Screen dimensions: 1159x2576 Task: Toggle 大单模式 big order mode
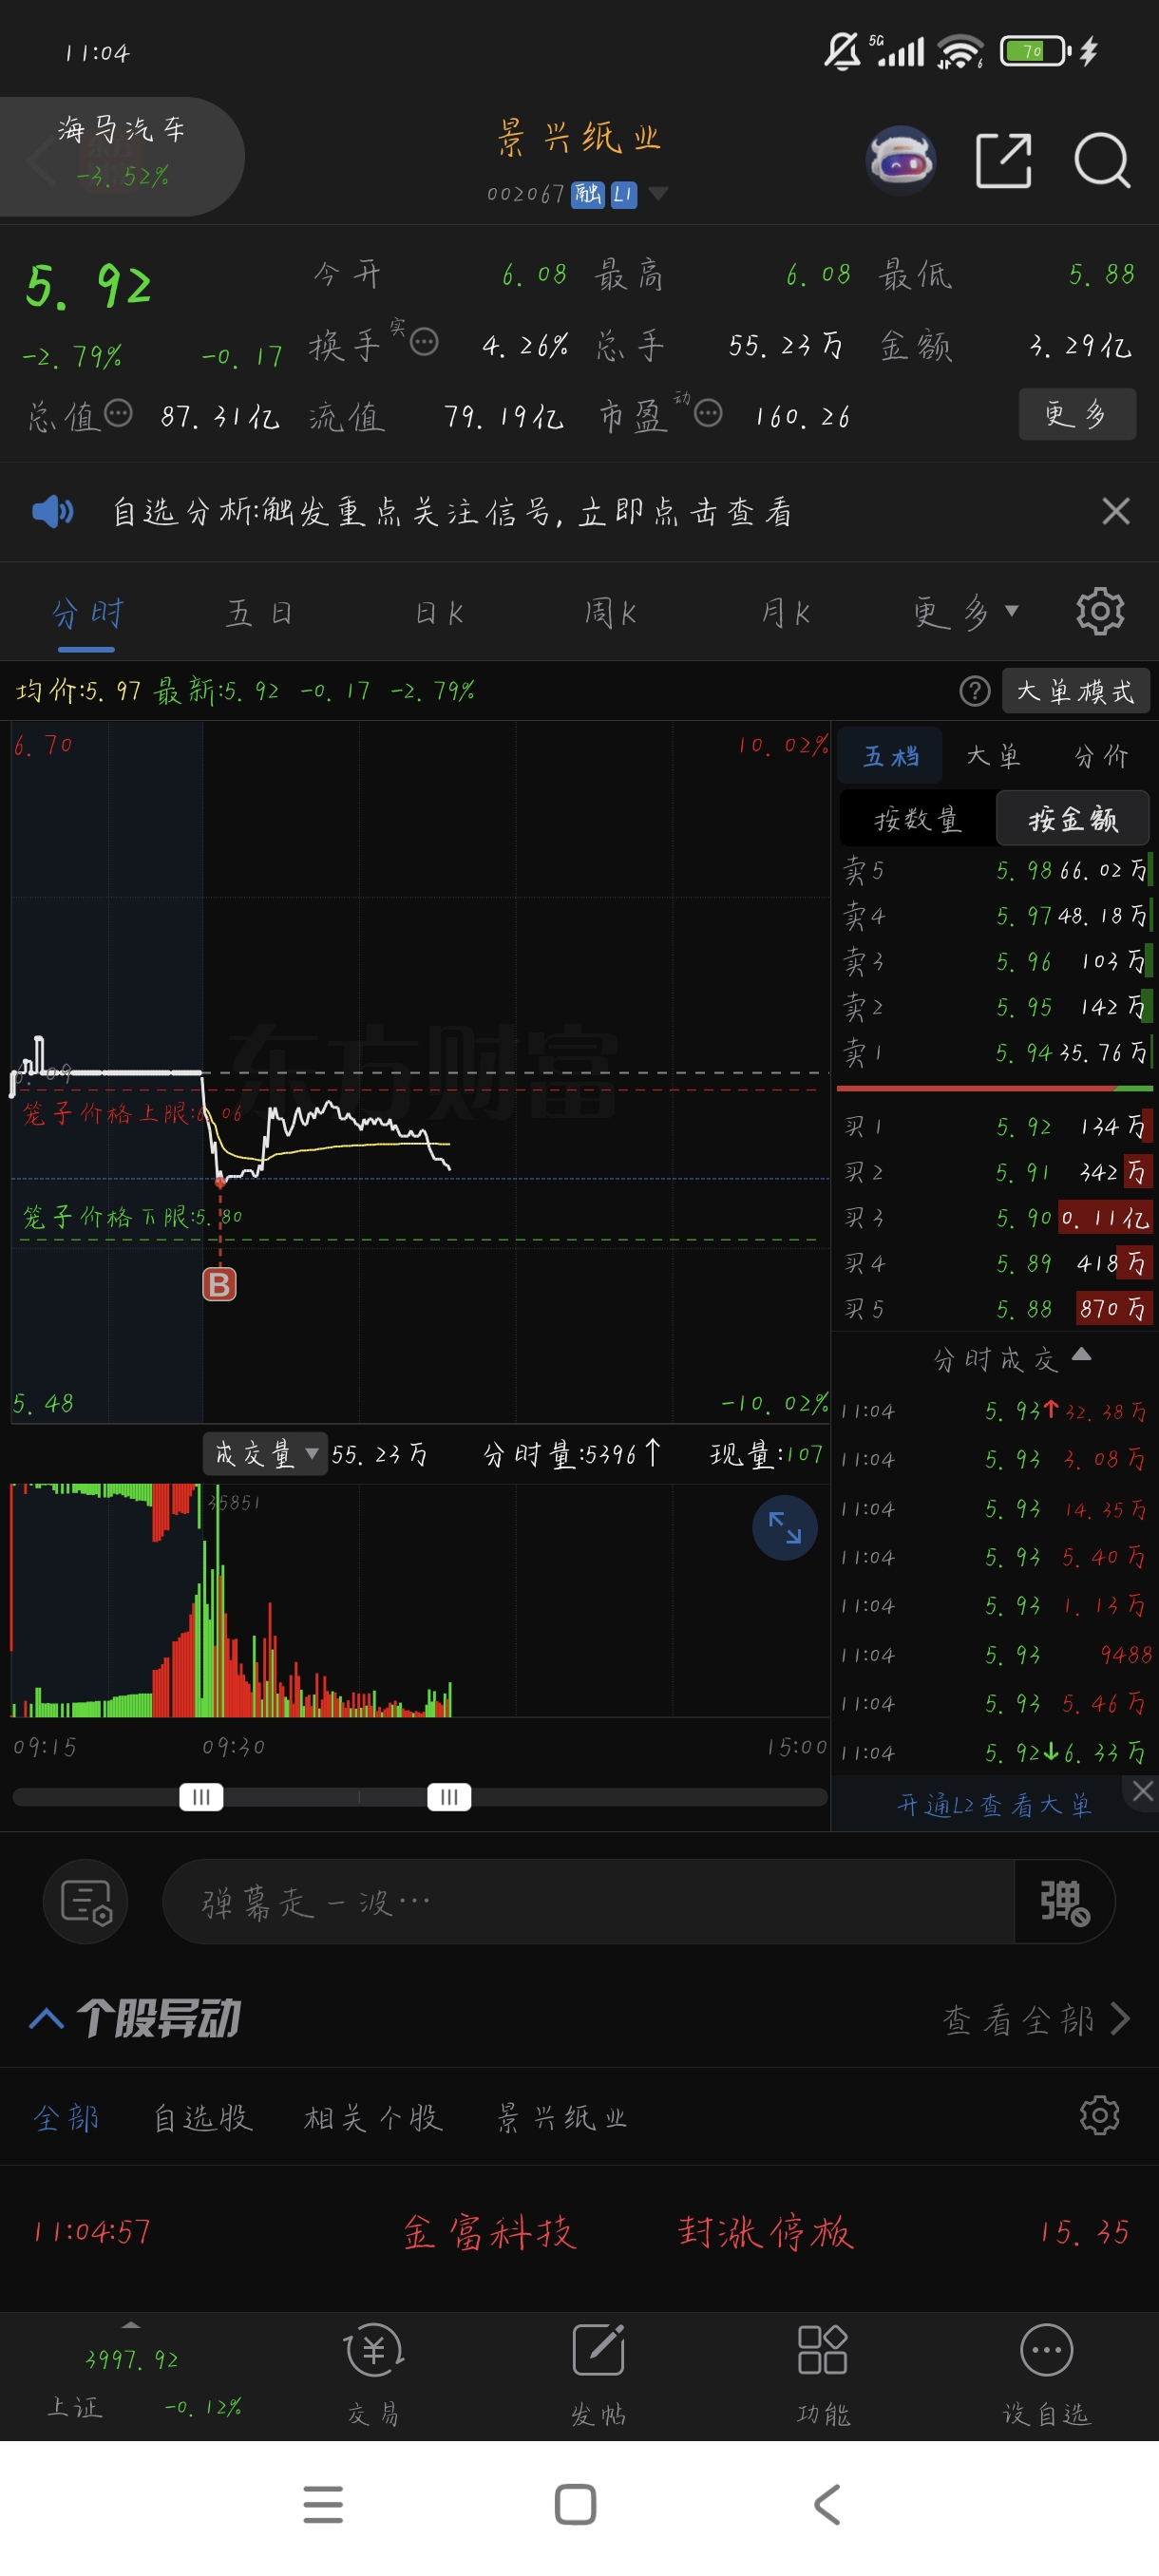click(1076, 691)
